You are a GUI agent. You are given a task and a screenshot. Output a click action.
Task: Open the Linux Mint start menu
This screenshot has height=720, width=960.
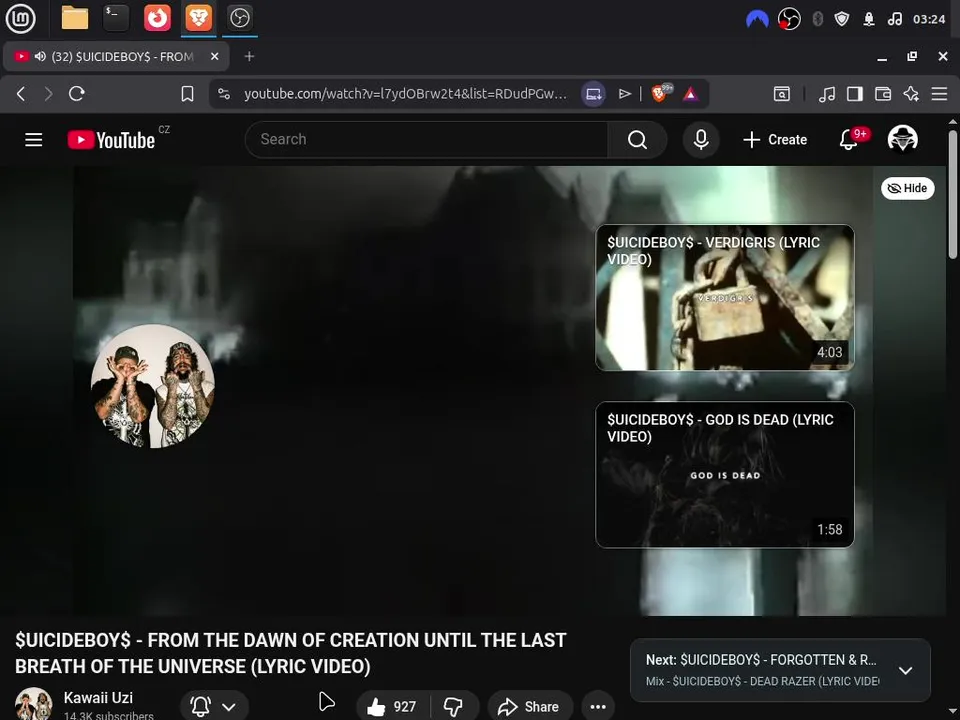click(20, 18)
